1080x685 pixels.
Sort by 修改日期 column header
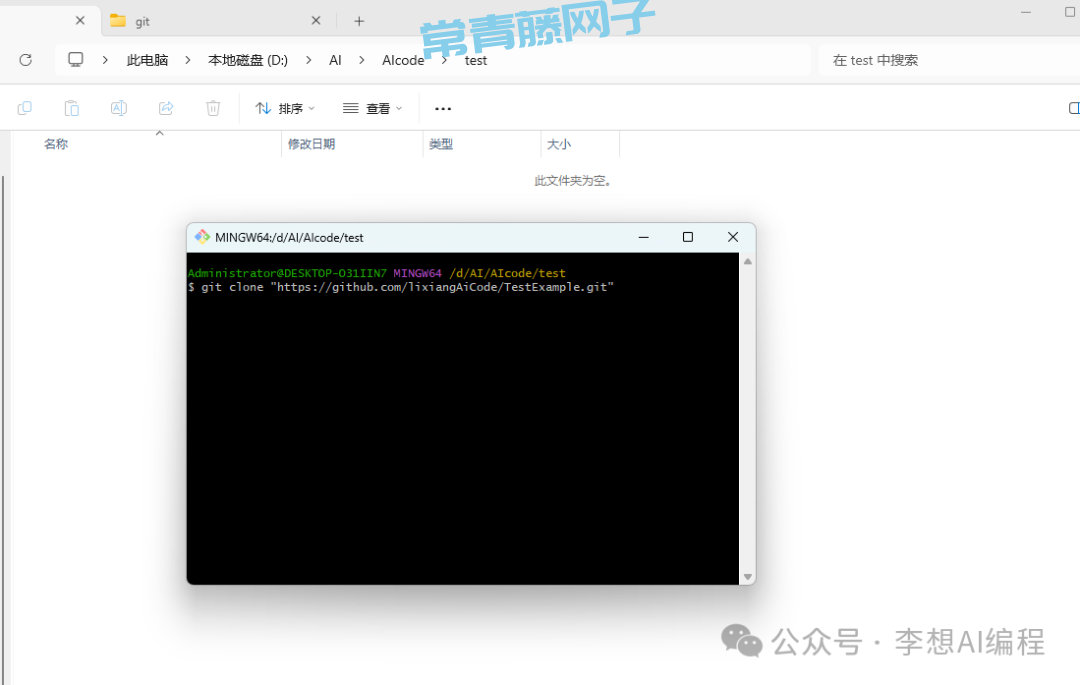click(312, 144)
